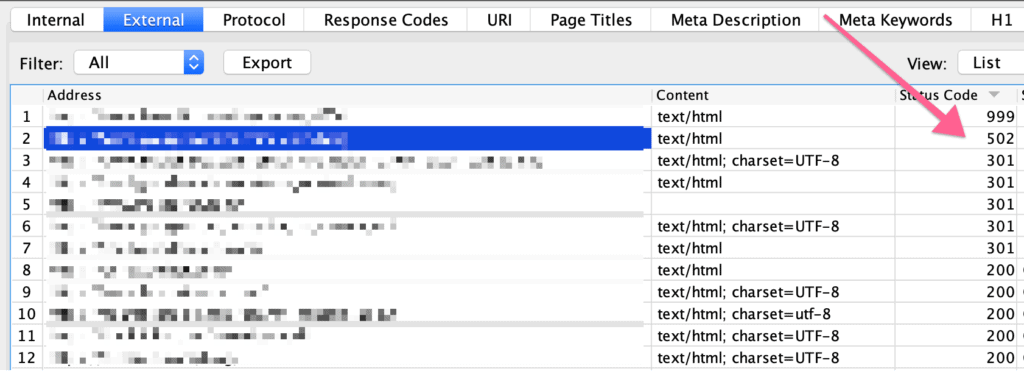Click the Export button

pyautogui.click(x=267, y=63)
